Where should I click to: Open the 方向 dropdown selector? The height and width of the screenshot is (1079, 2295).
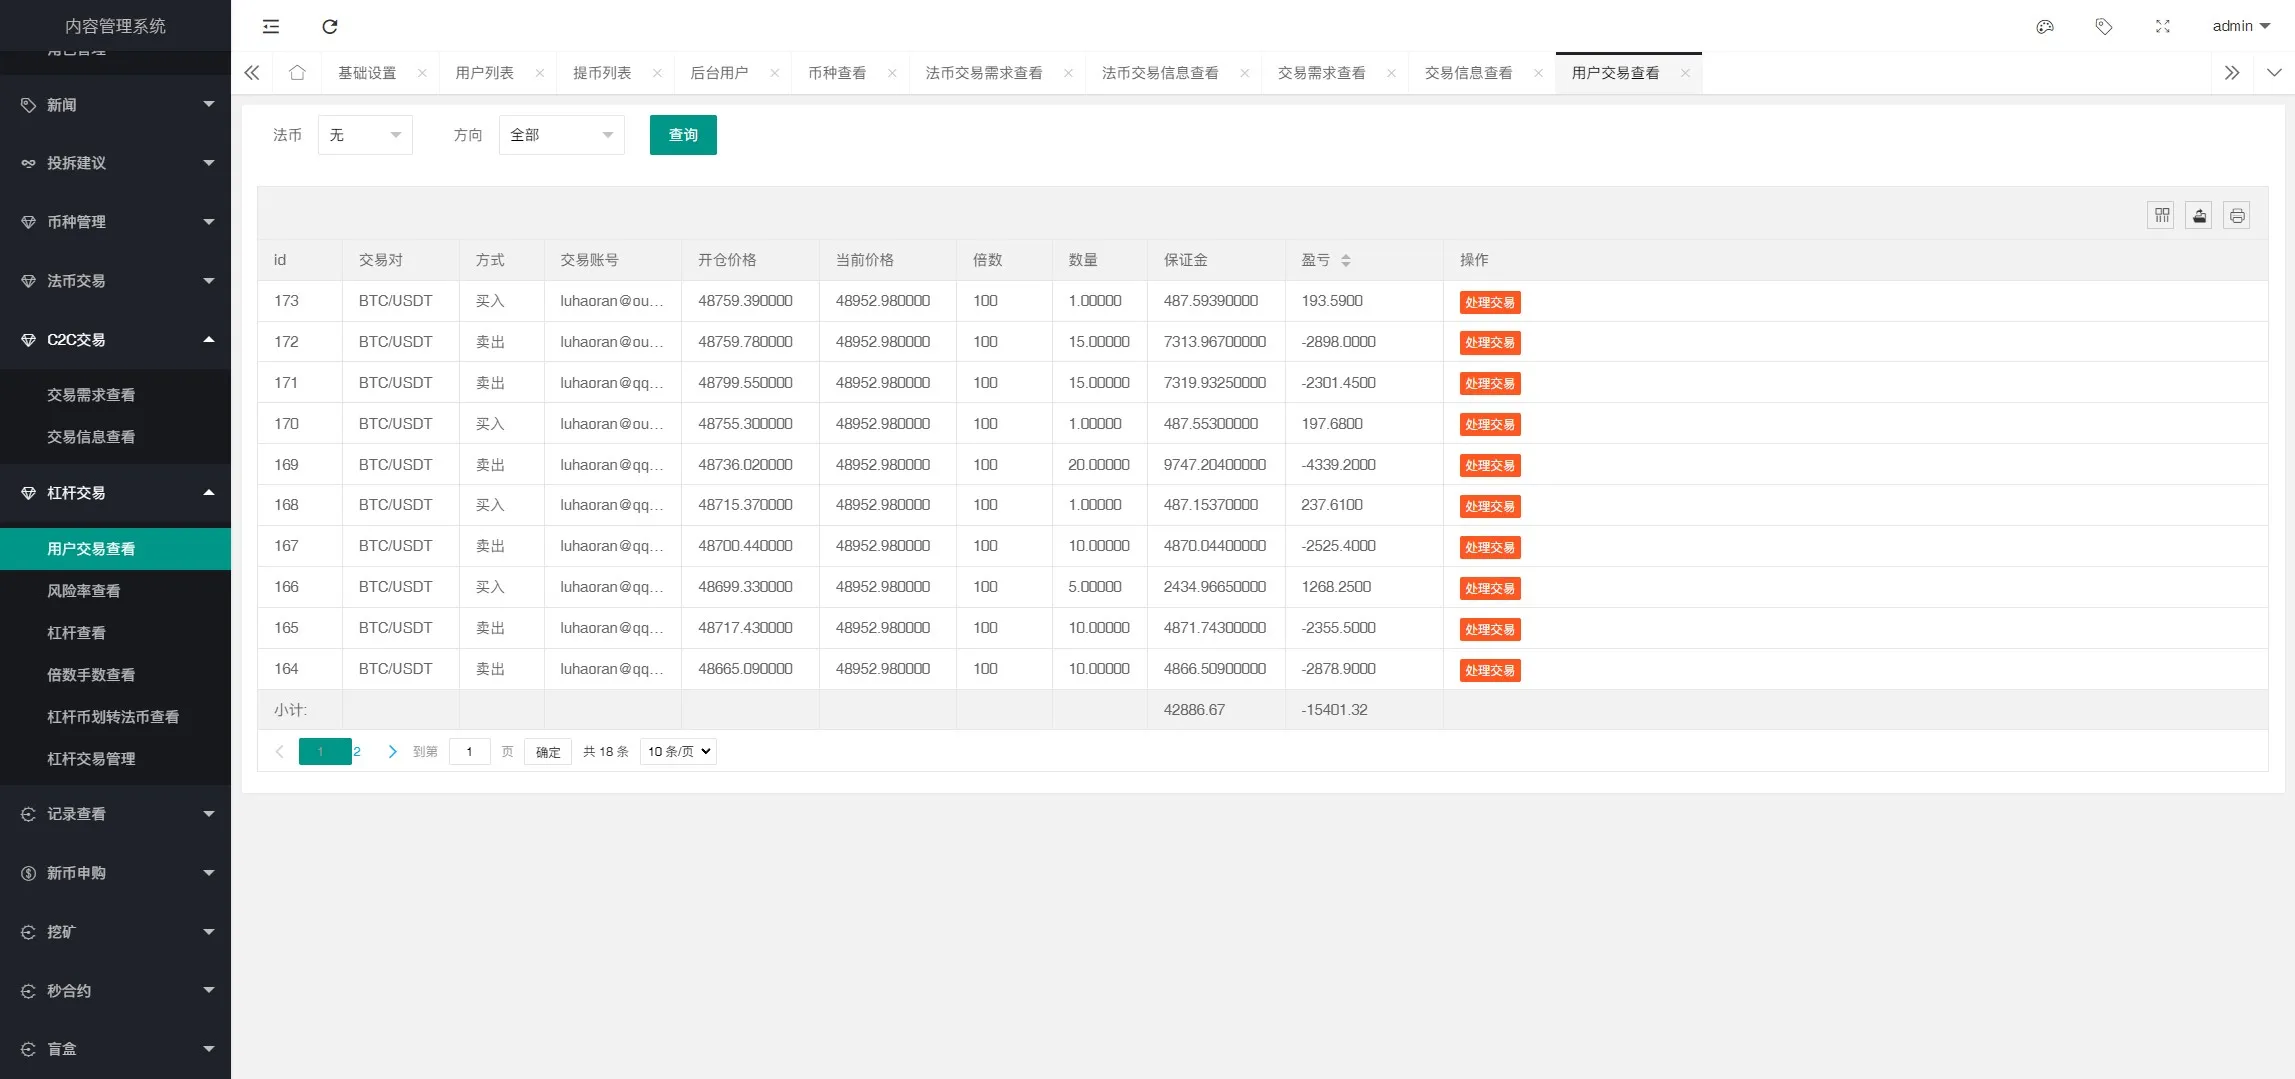[x=562, y=135]
